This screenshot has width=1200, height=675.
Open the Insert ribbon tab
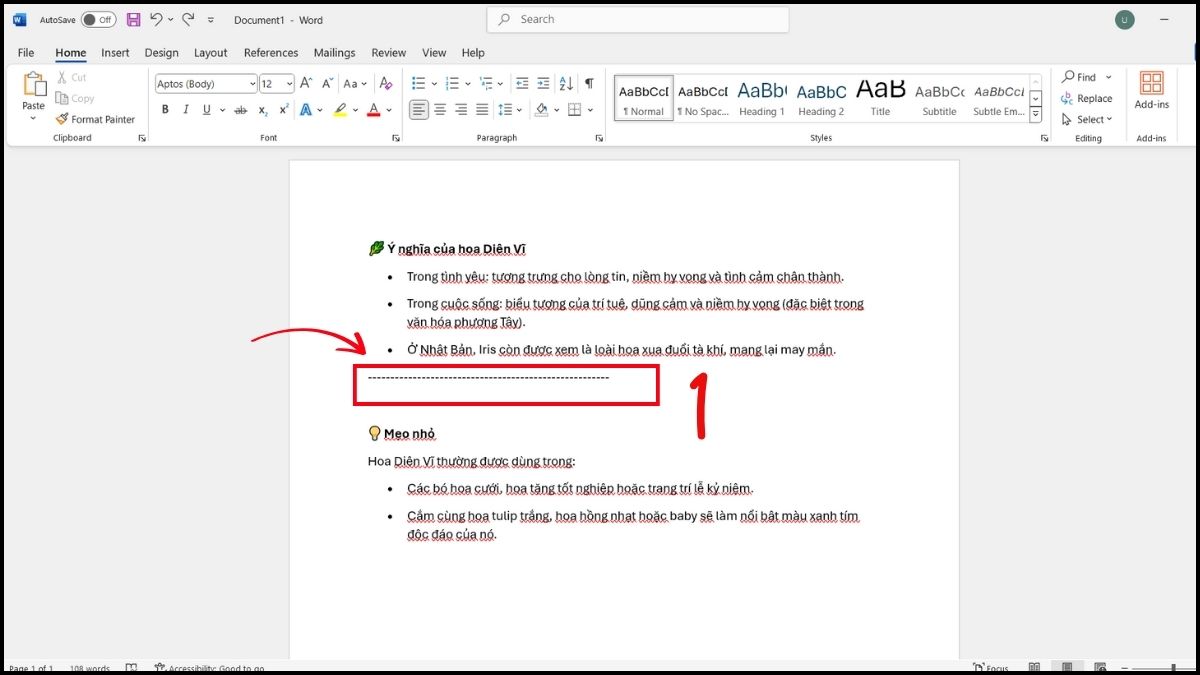coord(115,53)
